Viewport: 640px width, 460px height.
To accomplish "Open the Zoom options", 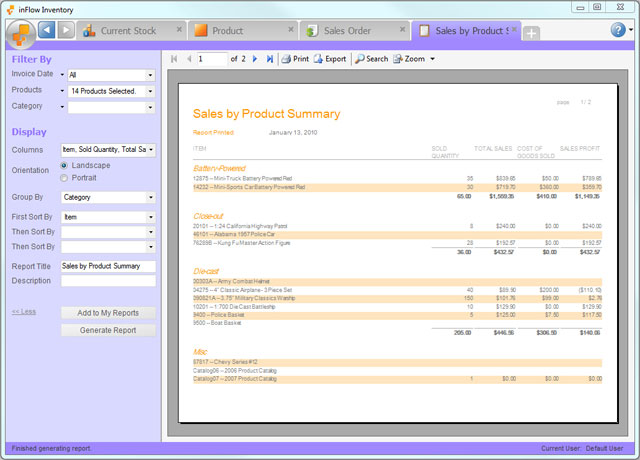I will (409, 59).
